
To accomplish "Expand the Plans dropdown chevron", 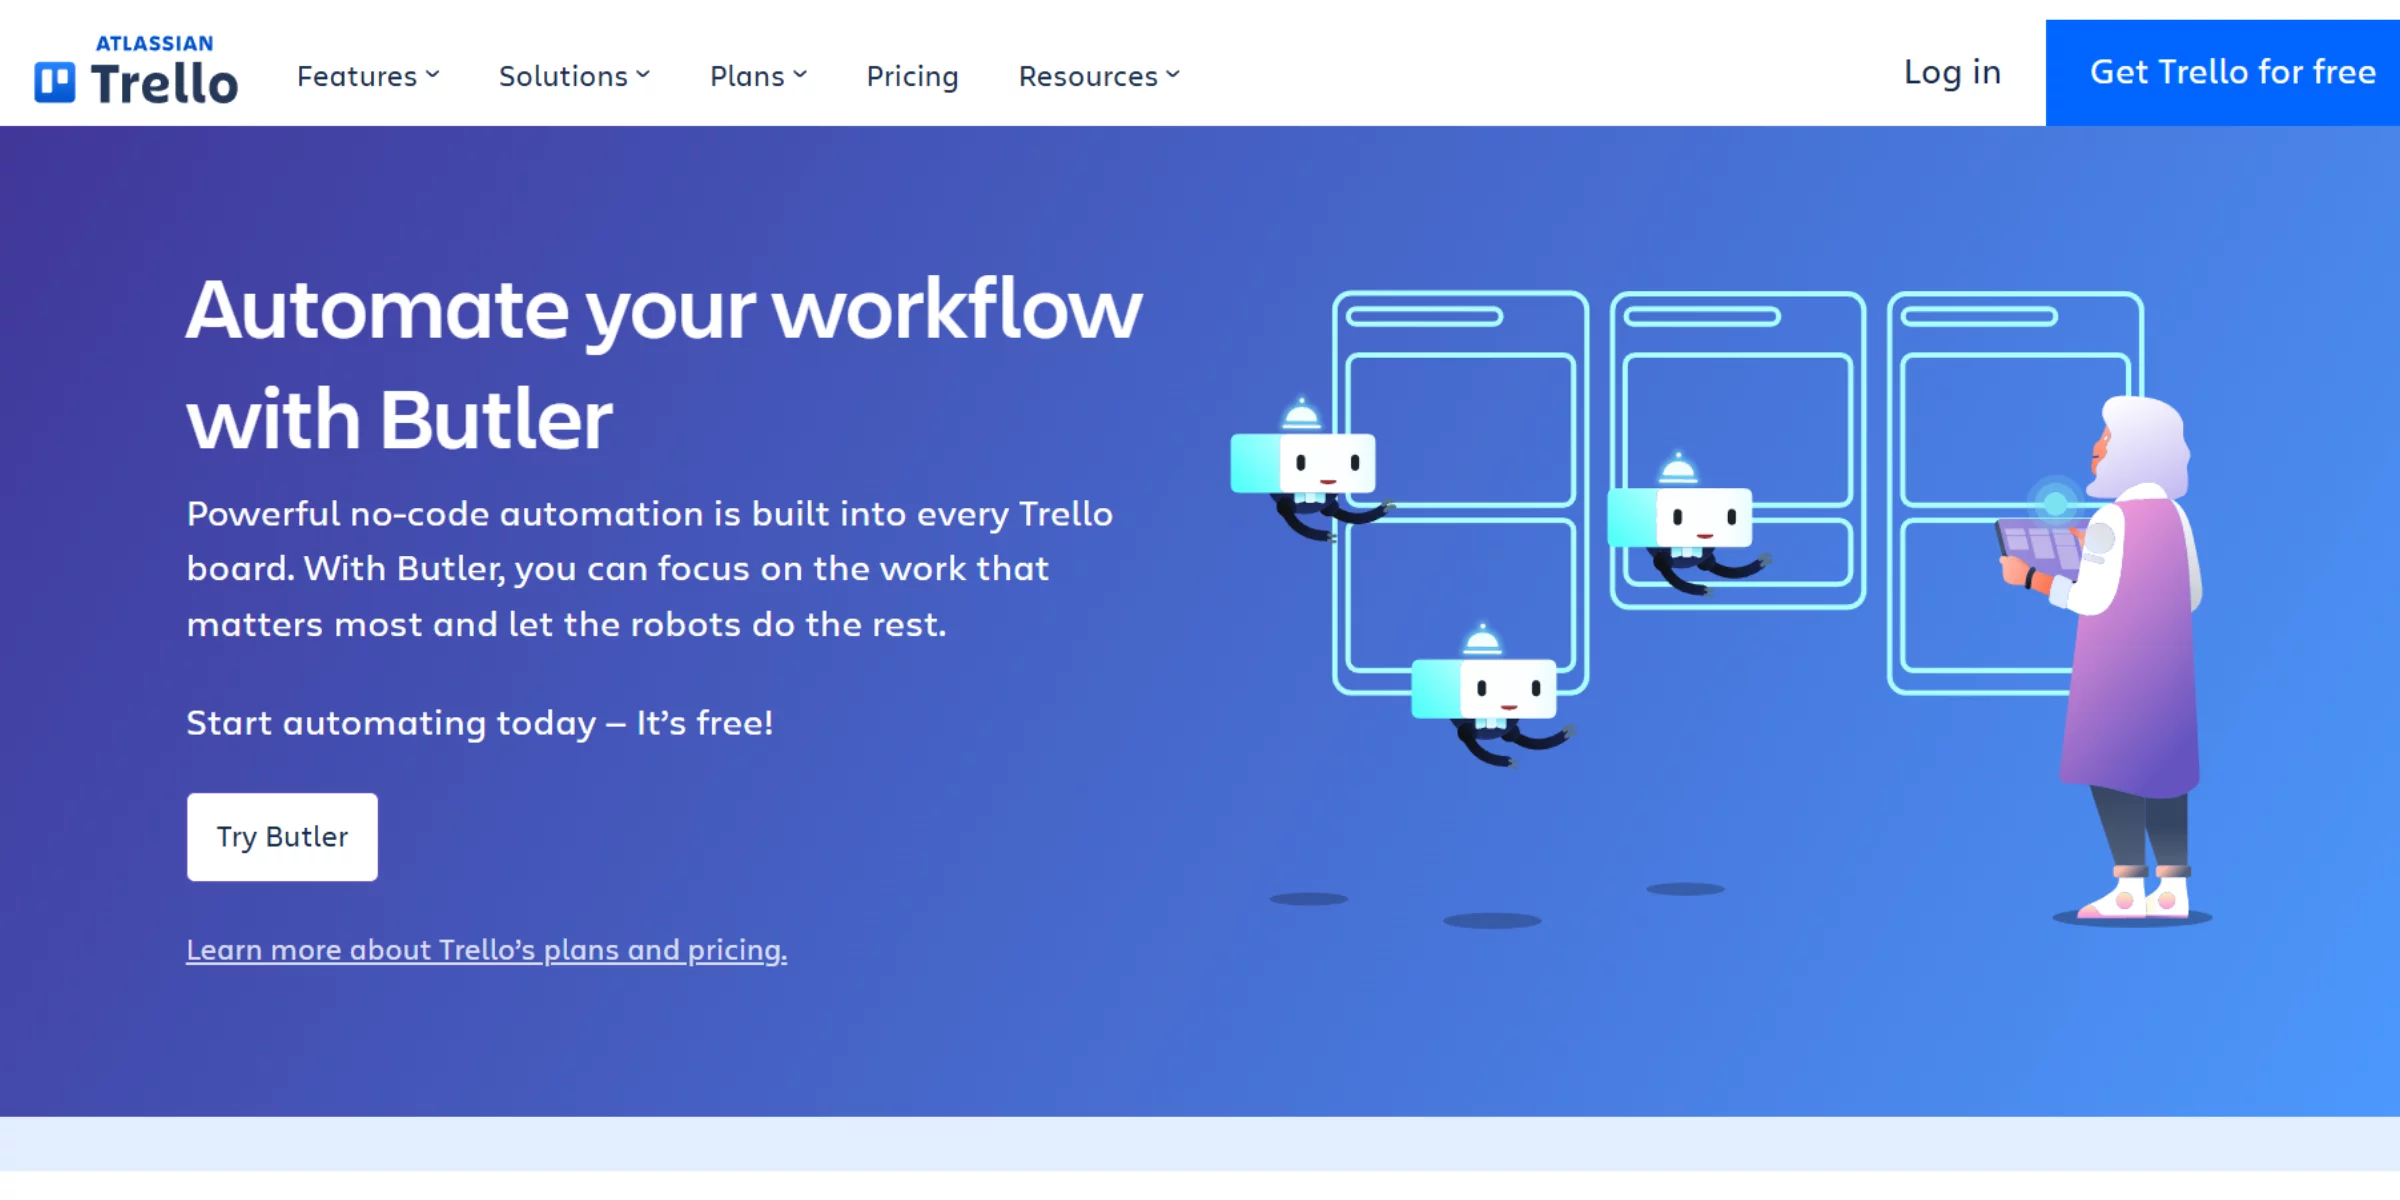I will [800, 75].
